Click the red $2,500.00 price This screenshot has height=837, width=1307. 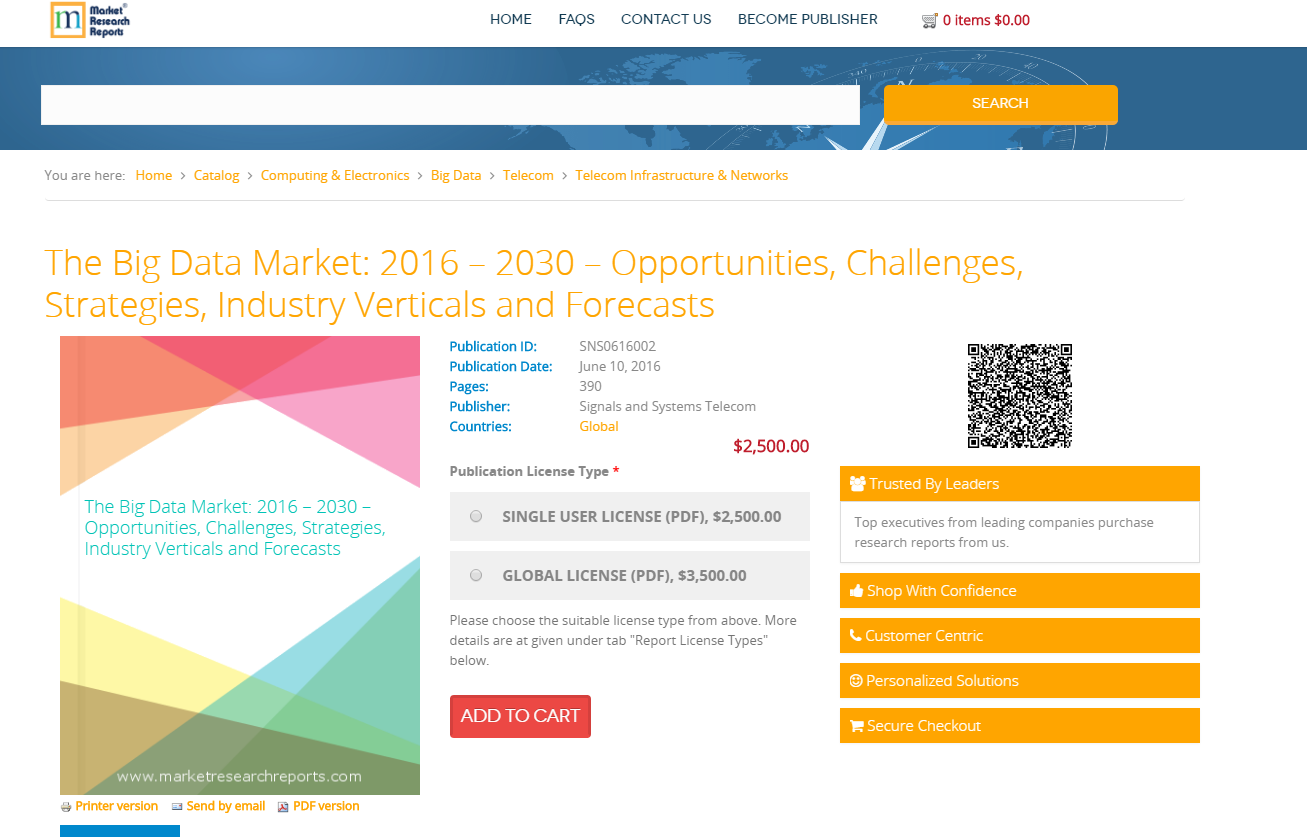(x=771, y=446)
